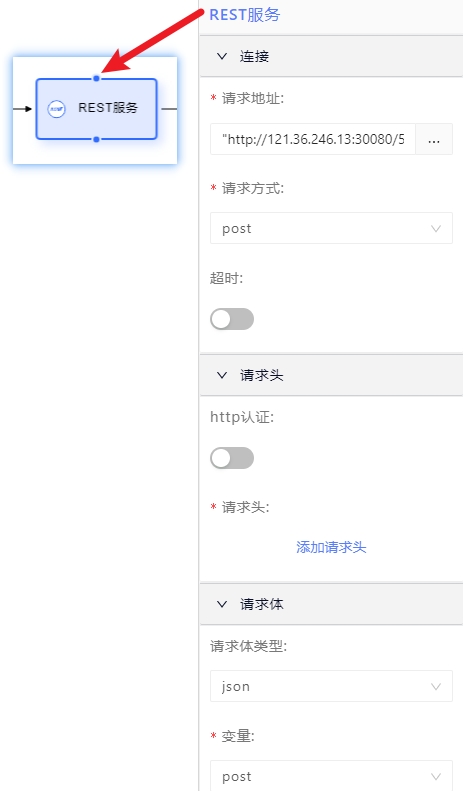Open the 请求体类型 dropdown showing json
Viewport: 463px width, 791px height.
[x=331, y=686]
